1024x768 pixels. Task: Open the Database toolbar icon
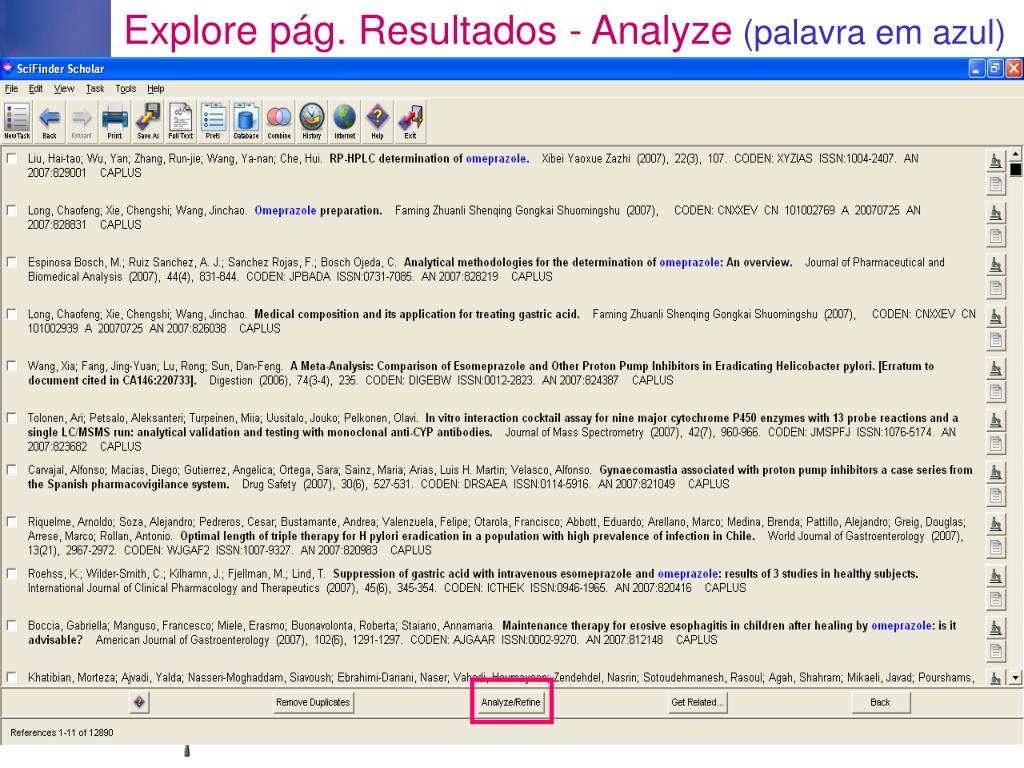click(x=246, y=121)
